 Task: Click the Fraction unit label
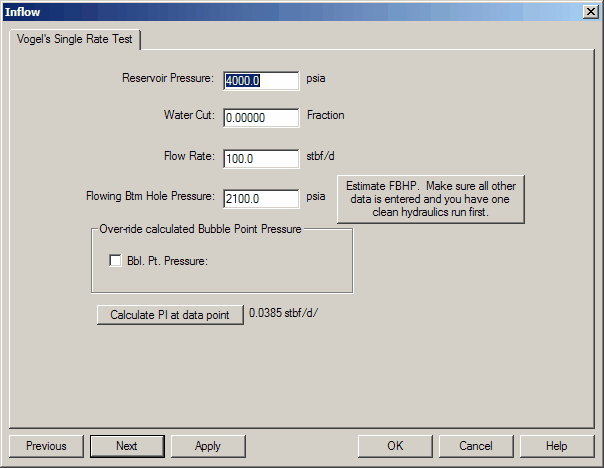coord(325,115)
